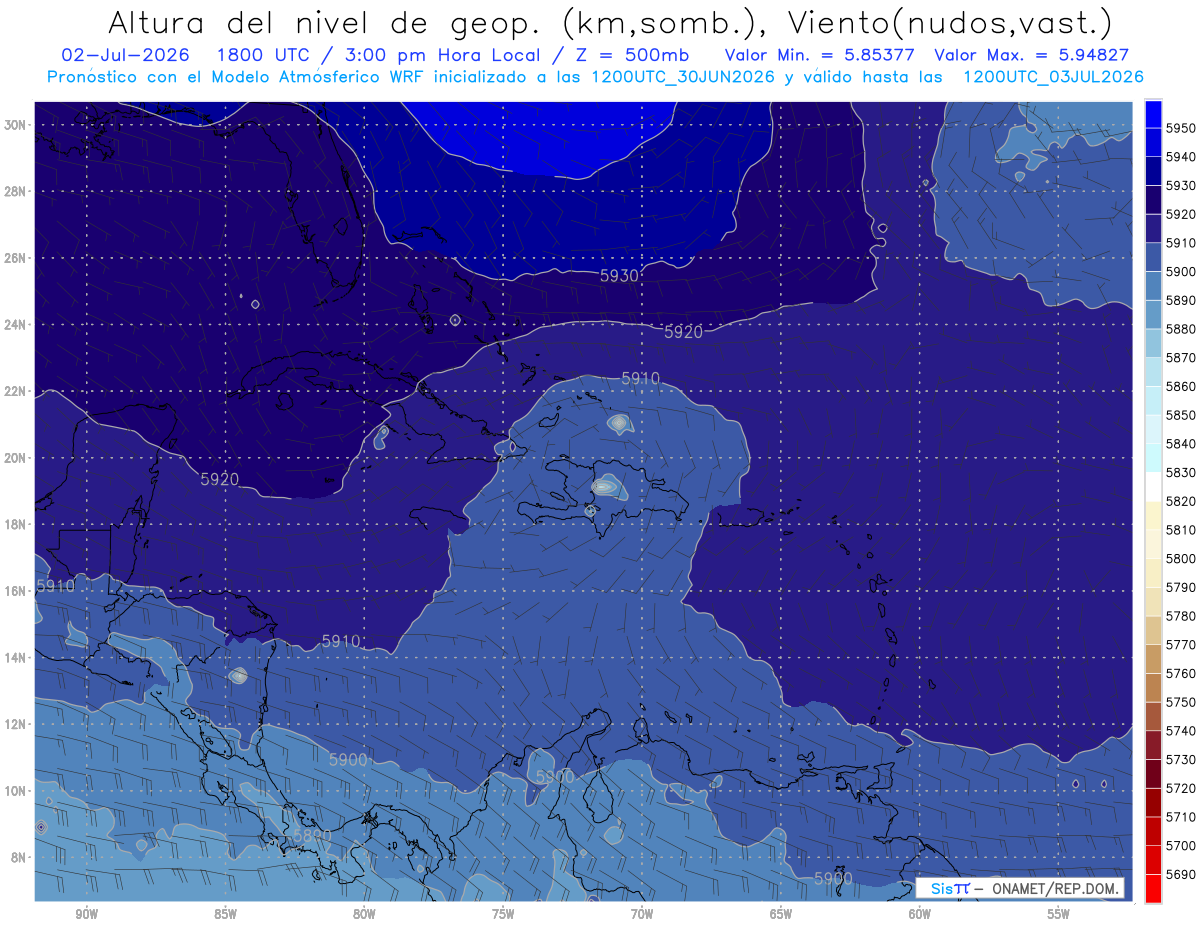This screenshot has width=1200, height=927.
Task: Click the 80W longitude axis label
Action: (x=364, y=914)
